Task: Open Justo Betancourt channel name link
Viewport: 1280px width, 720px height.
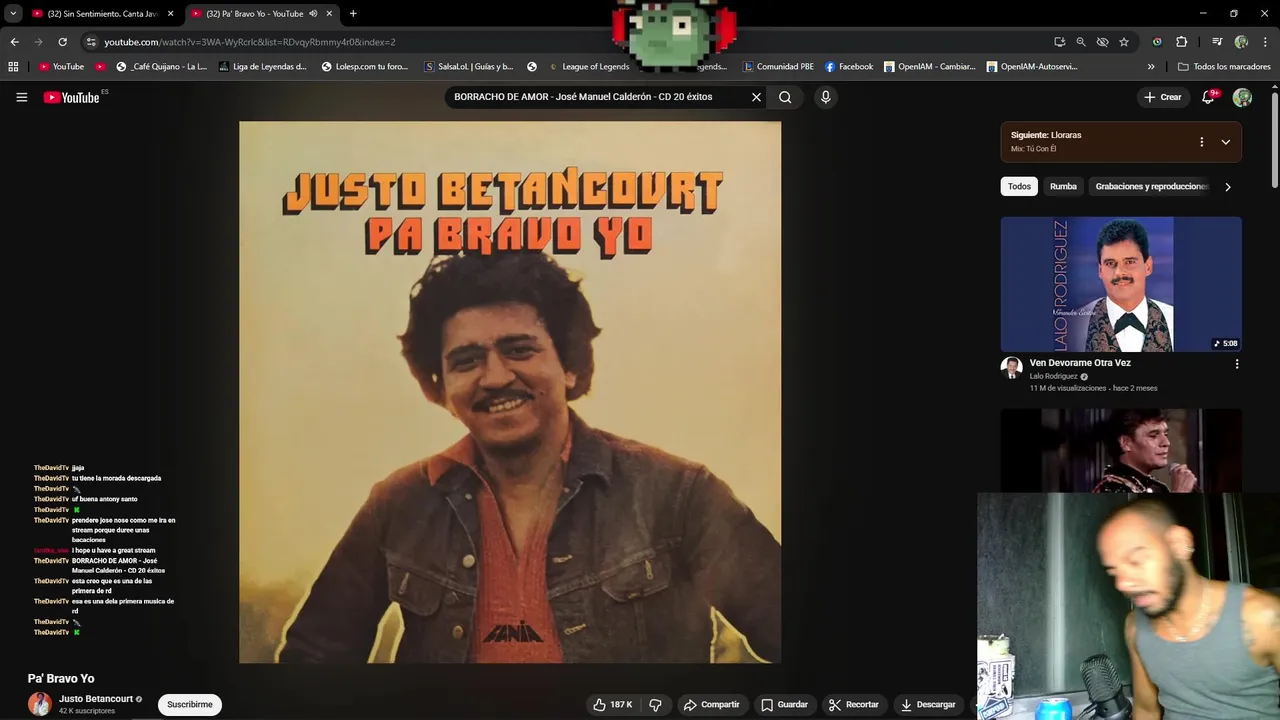Action: tap(96, 699)
